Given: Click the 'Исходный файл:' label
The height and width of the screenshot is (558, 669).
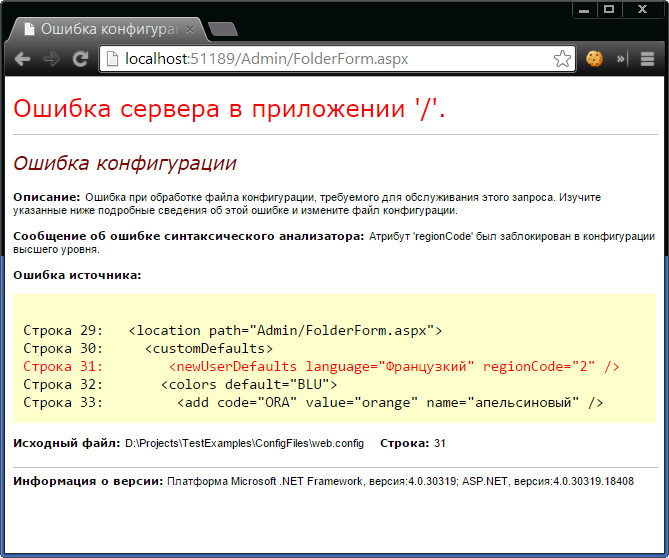Looking at the screenshot, I should point(67,443).
